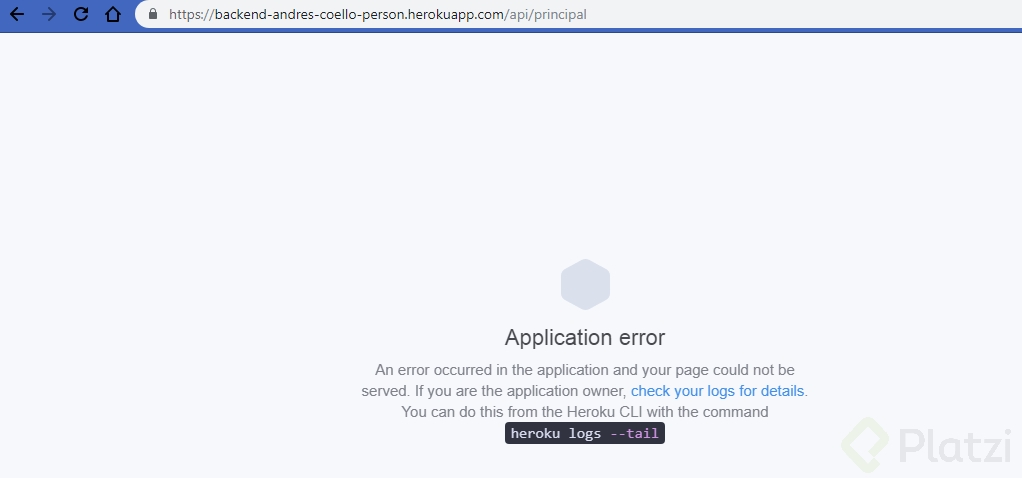Click the blue strip under the address bar
Viewport: 1022px width, 478px height.
tap(511, 31)
